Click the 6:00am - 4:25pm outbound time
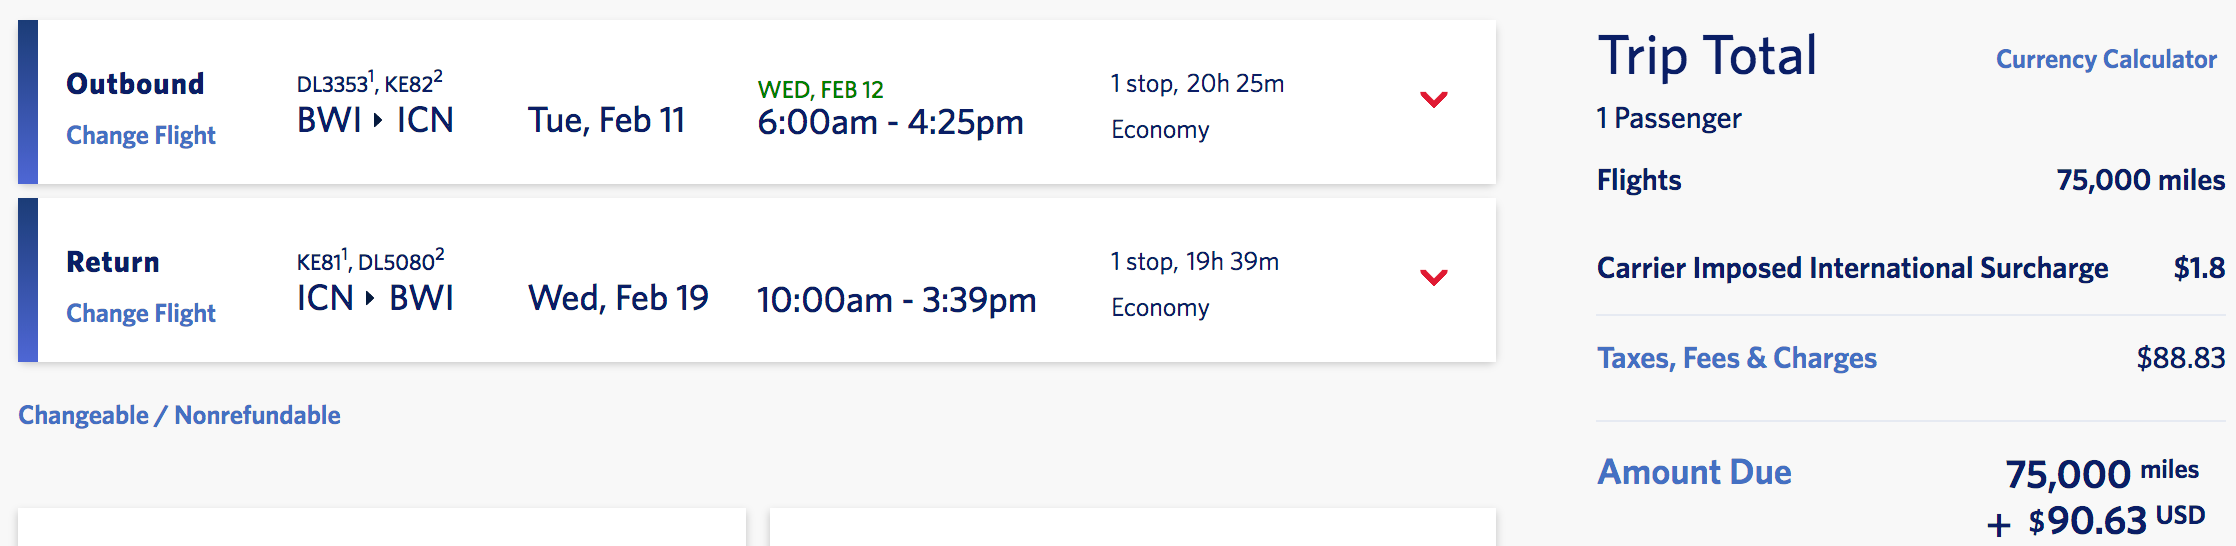This screenshot has width=2236, height=546. coord(890,123)
